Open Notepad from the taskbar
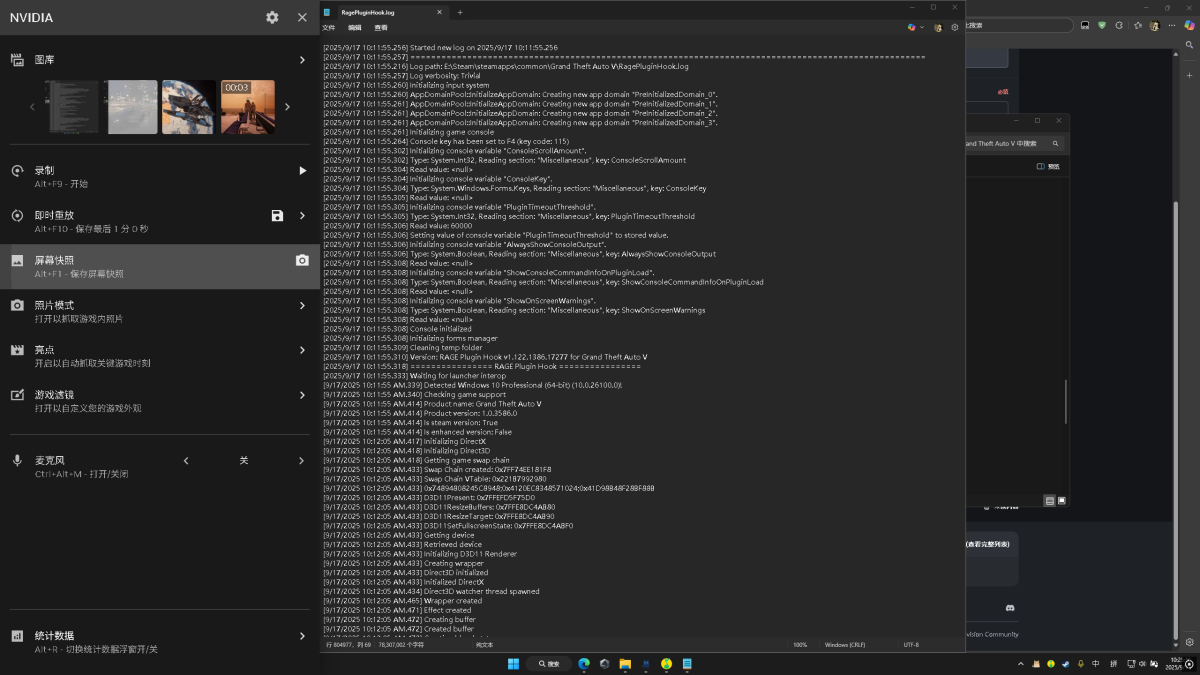 687,664
